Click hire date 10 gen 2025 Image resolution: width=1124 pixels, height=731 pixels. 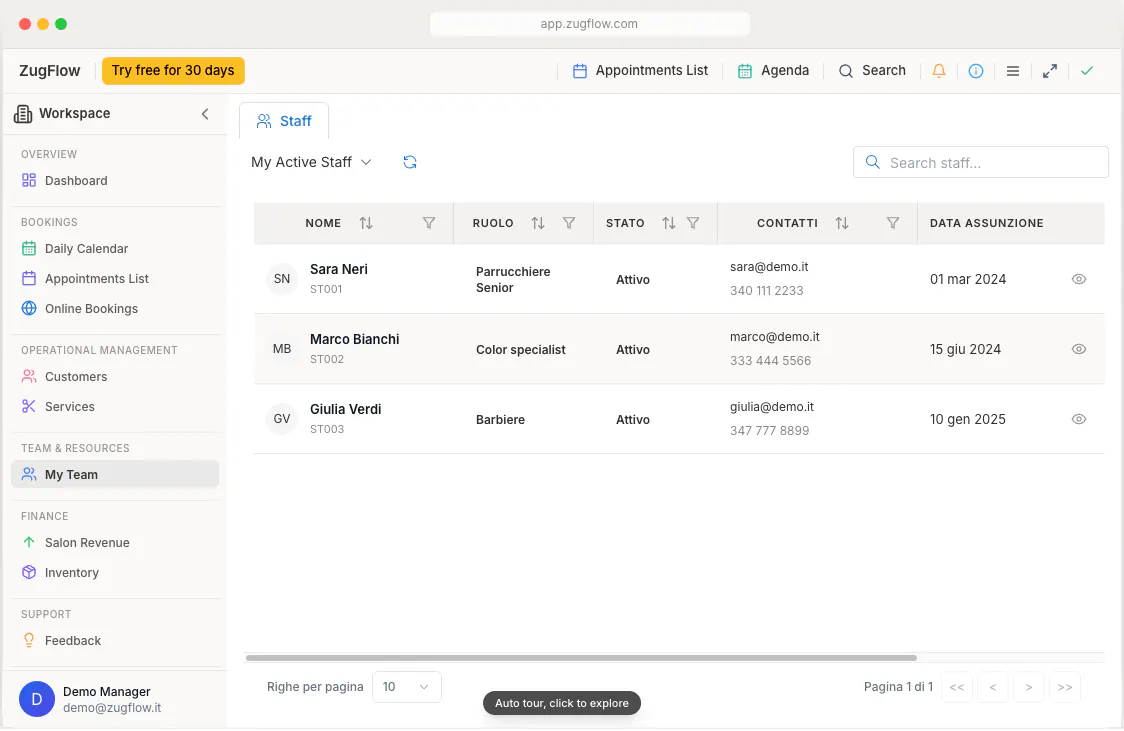click(967, 419)
